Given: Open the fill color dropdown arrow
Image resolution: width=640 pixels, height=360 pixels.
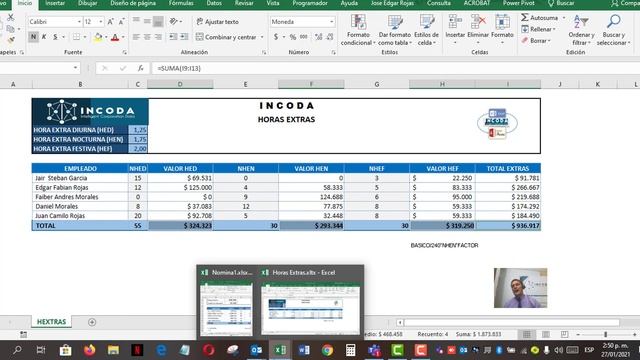Looking at the screenshot, I should pyautogui.click(x=106, y=37).
